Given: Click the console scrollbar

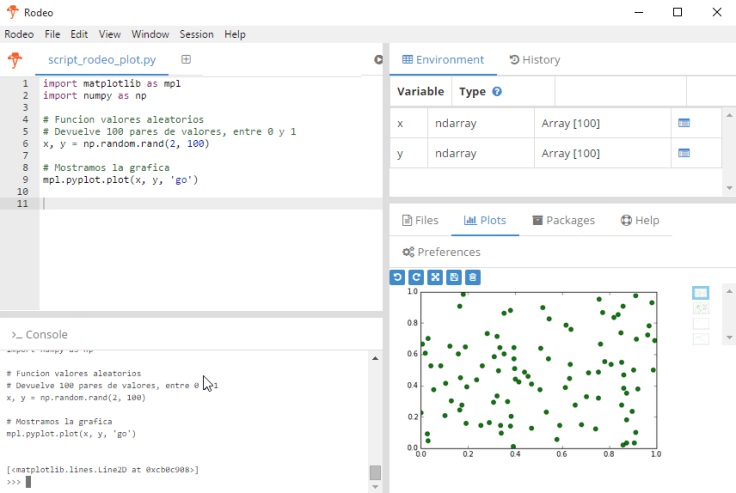Looking at the screenshot, I should (375, 472).
